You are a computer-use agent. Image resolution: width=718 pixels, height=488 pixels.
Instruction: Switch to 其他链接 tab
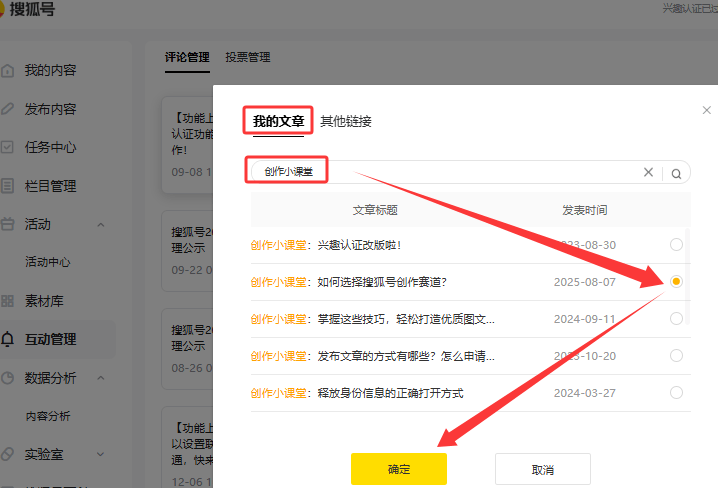coord(346,121)
